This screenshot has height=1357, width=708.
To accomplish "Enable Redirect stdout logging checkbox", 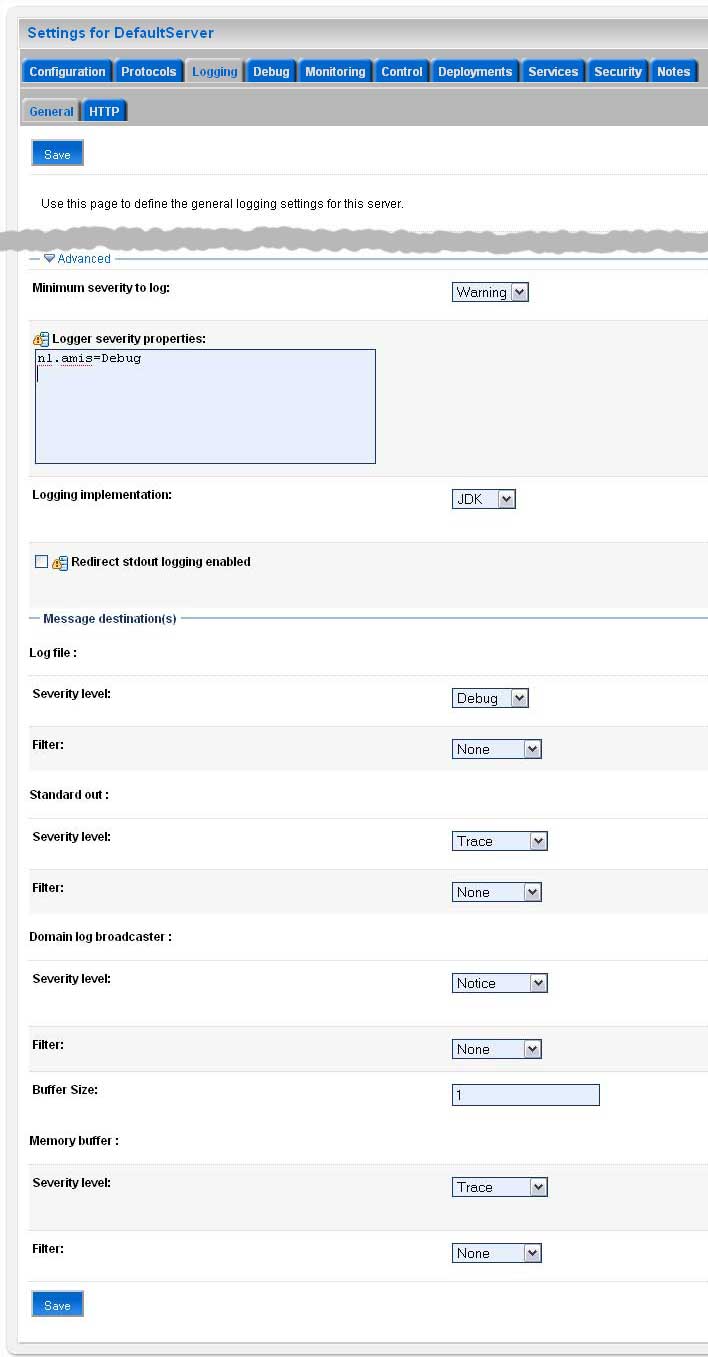I will (x=41, y=562).
